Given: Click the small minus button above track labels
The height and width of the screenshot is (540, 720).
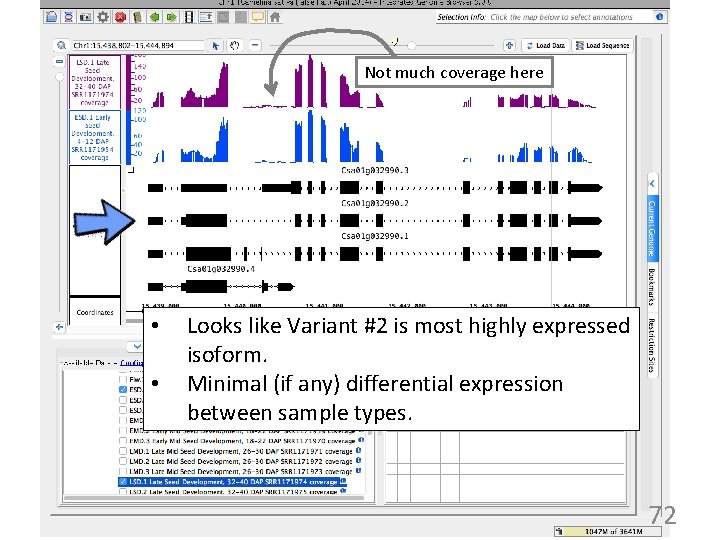Looking at the screenshot, I should click(60, 61).
